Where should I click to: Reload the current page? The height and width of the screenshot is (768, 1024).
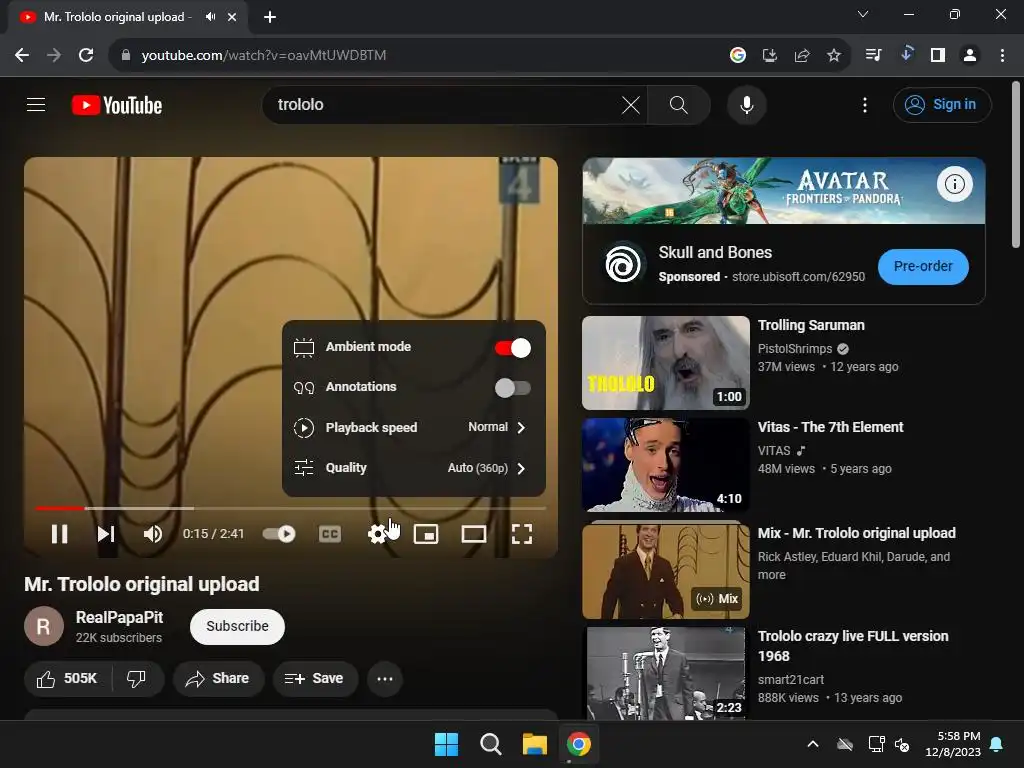86,55
